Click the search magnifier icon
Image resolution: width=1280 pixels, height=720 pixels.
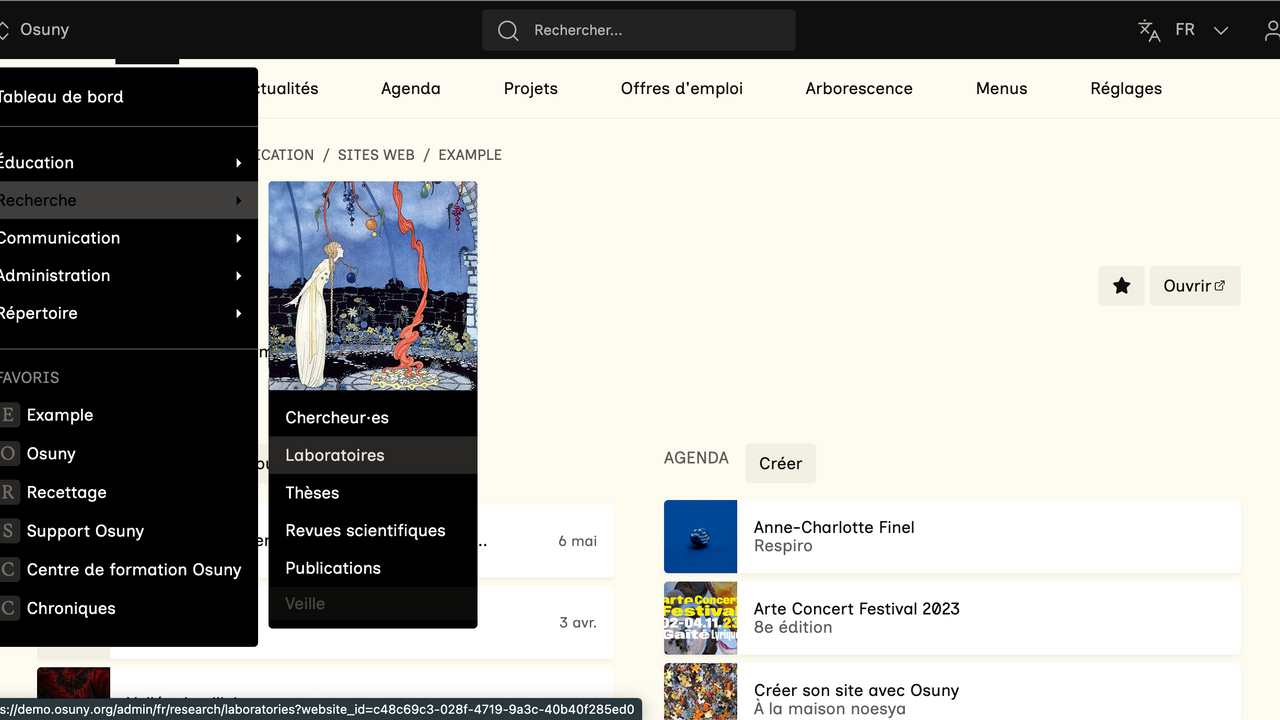[508, 31]
